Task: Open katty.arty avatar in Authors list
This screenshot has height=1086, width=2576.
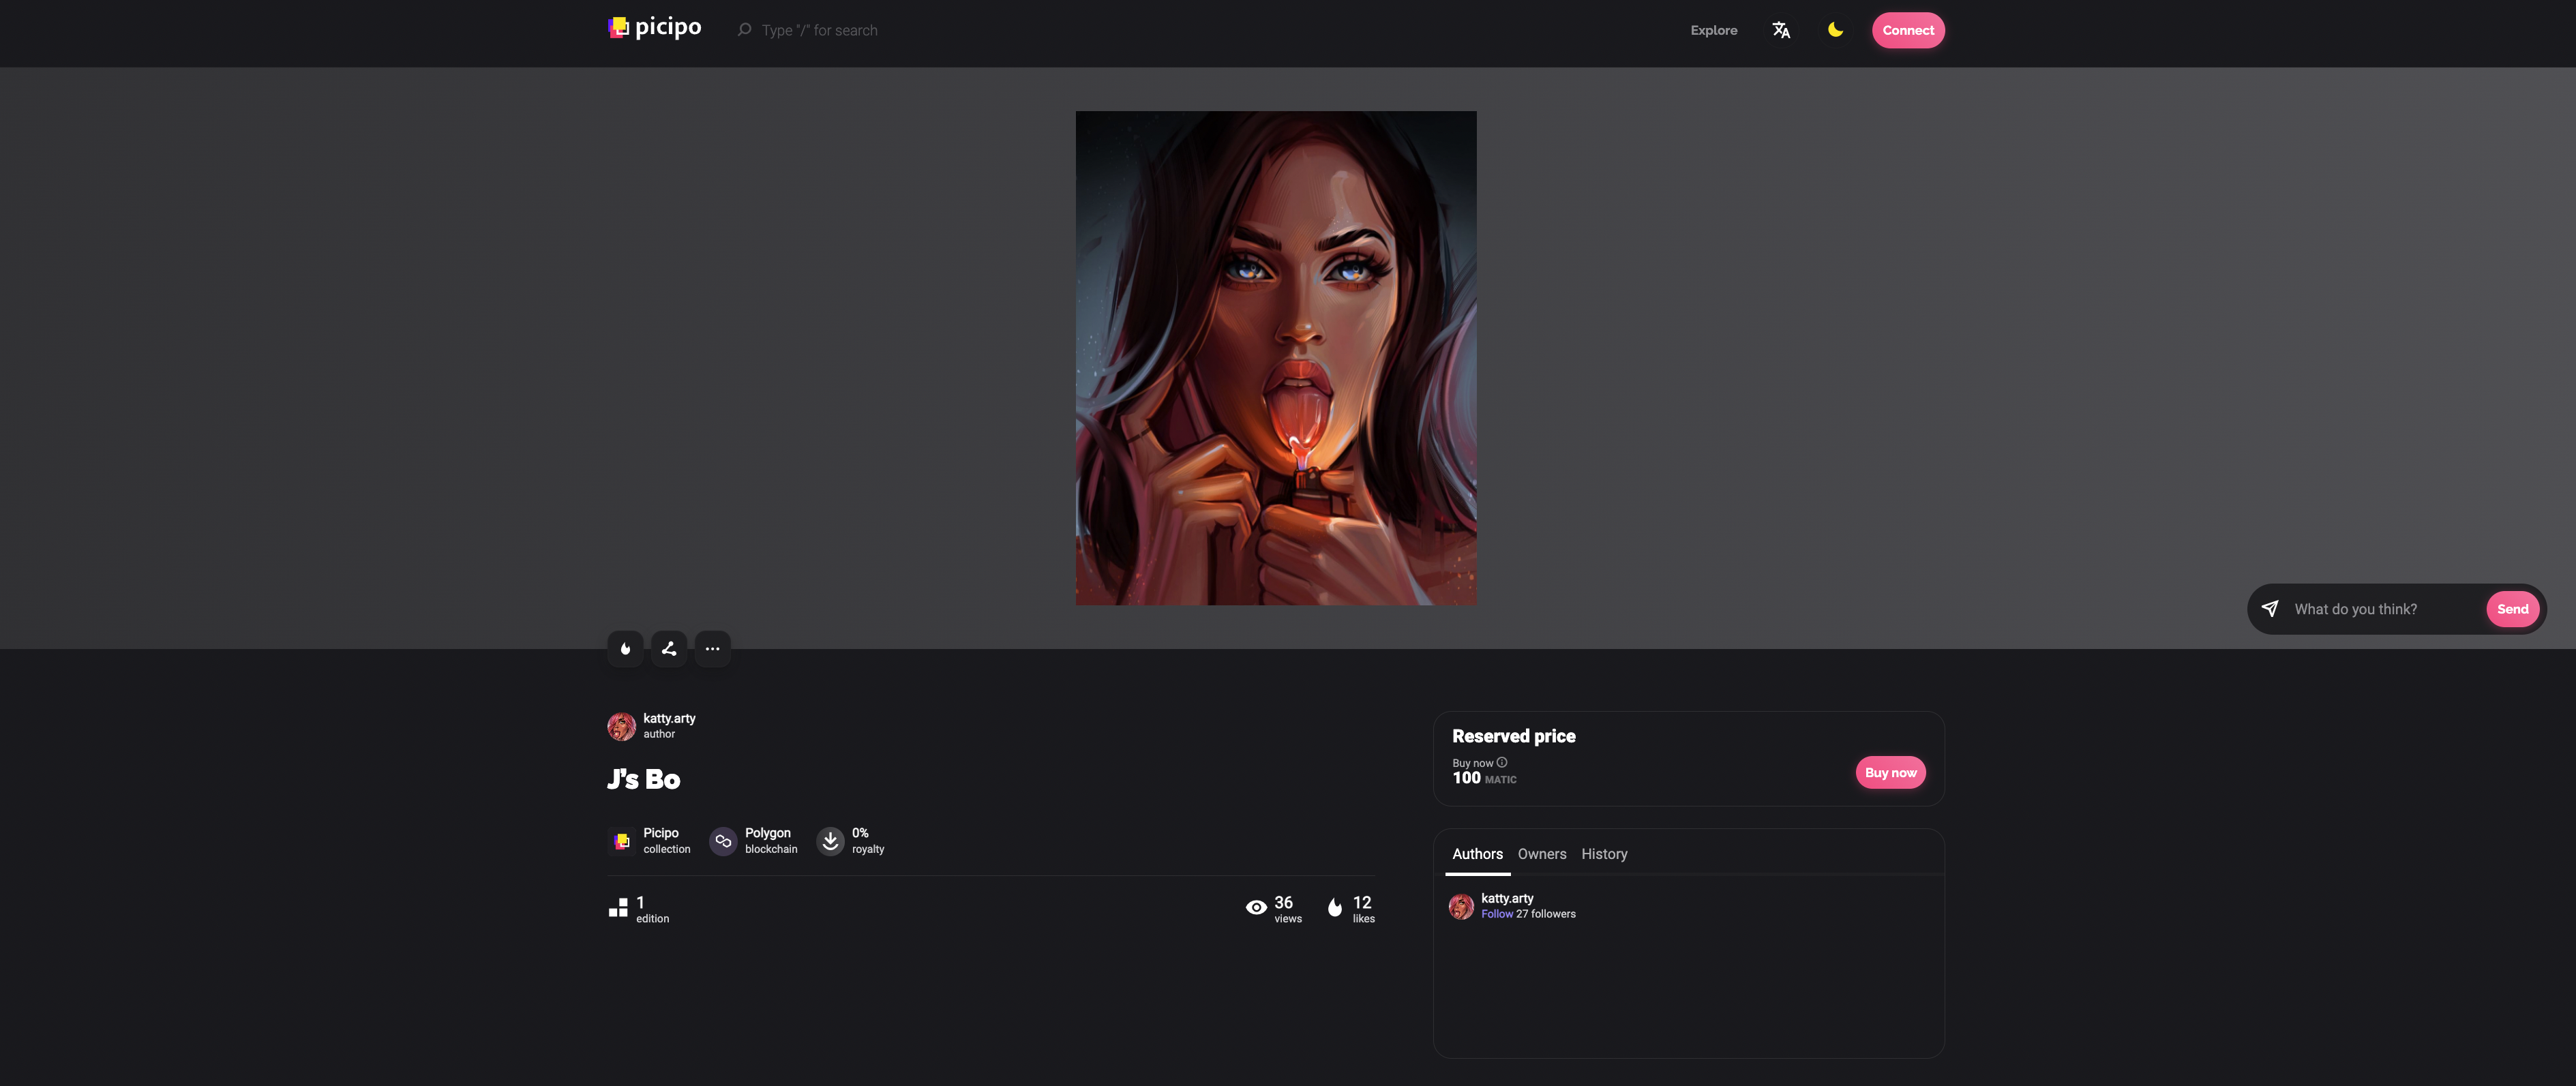Action: 1460,906
